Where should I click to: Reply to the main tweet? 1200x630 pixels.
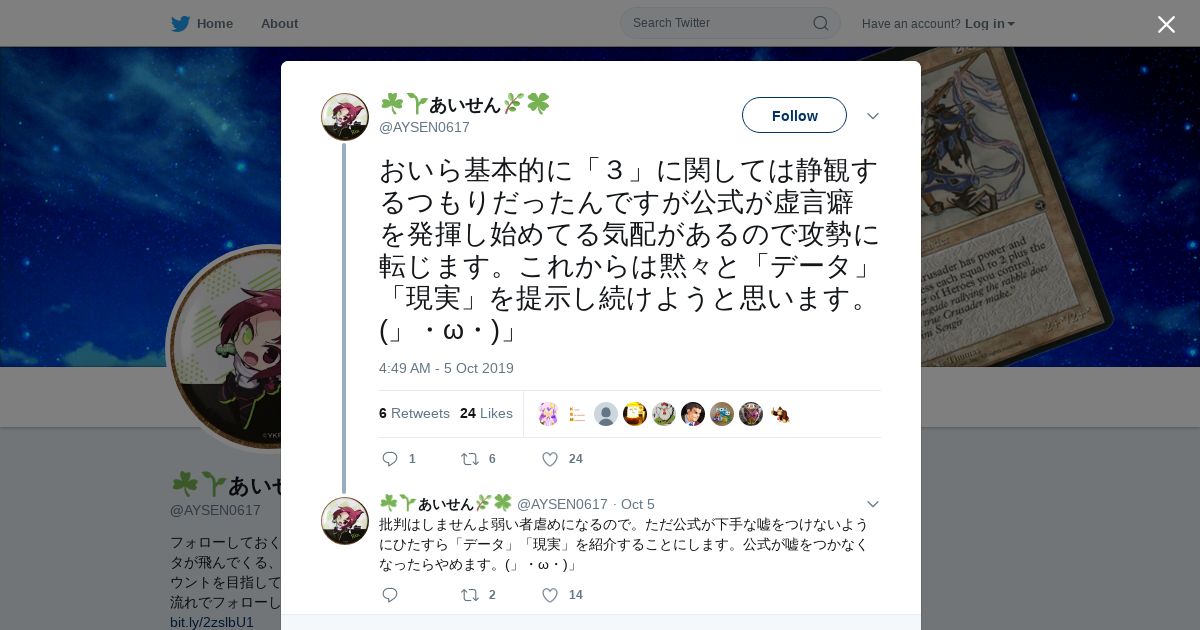[390, 459]
